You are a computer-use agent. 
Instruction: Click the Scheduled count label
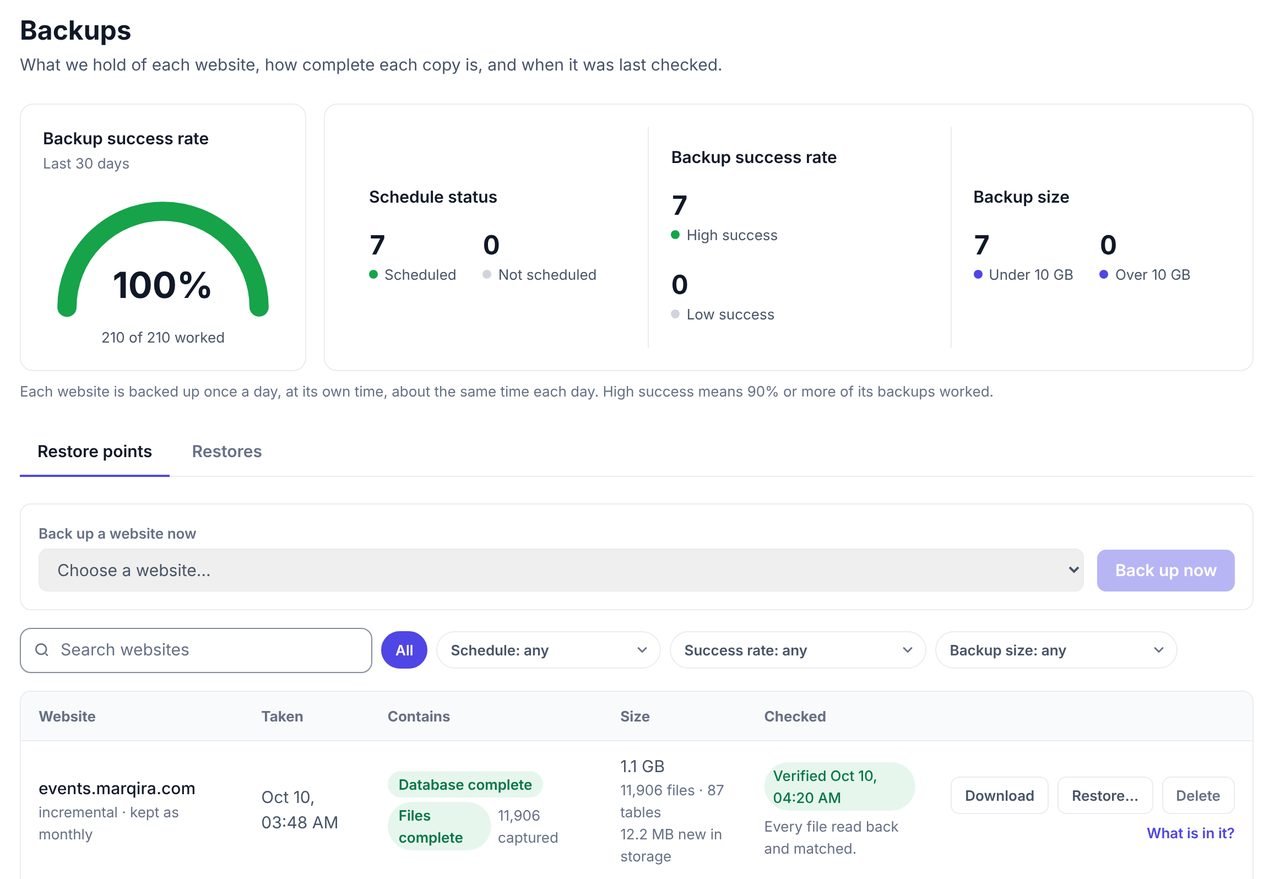click(x=420, y=275)
